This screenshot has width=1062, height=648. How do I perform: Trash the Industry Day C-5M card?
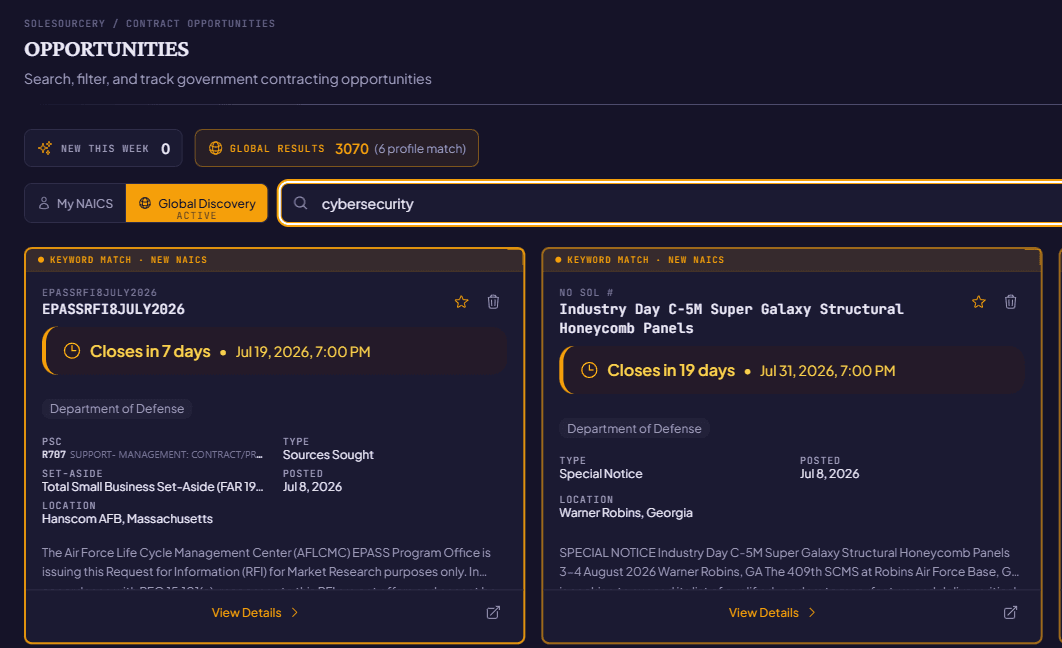(x=1011, y=302)
